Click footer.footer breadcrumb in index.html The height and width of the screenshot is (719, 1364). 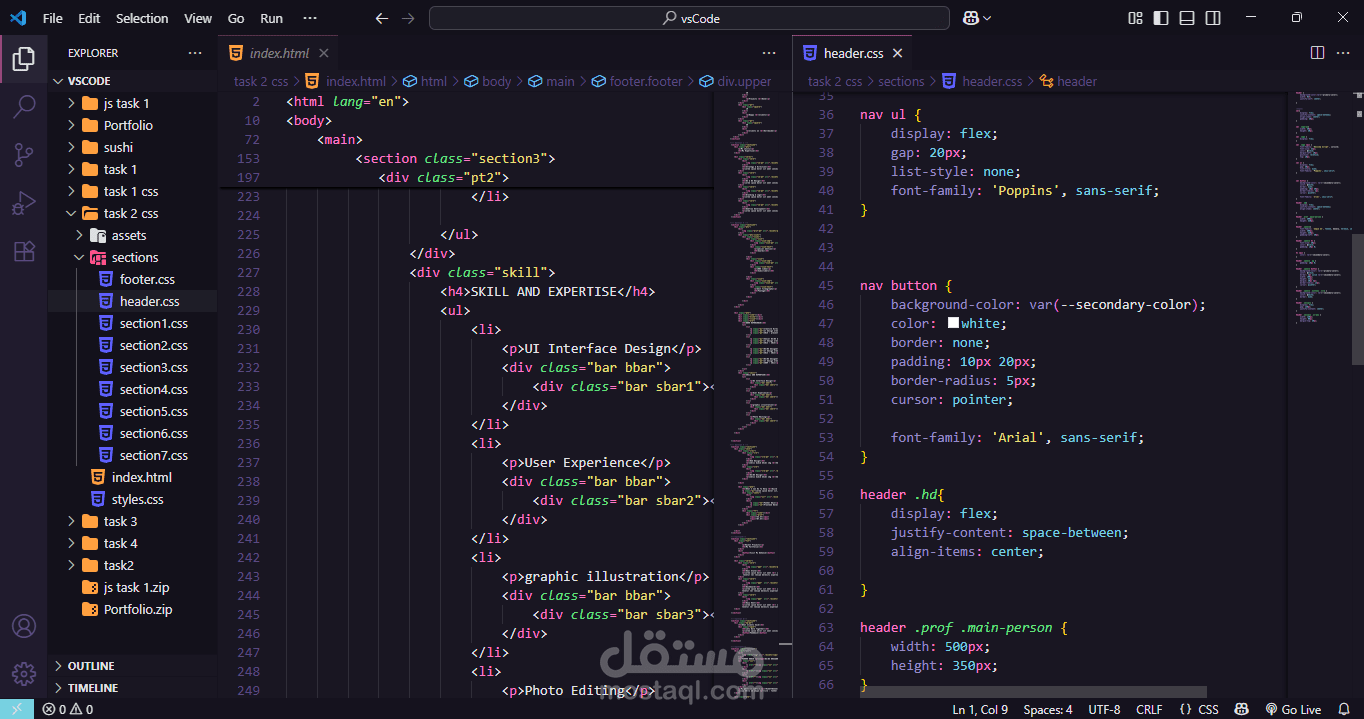(646, 82)
